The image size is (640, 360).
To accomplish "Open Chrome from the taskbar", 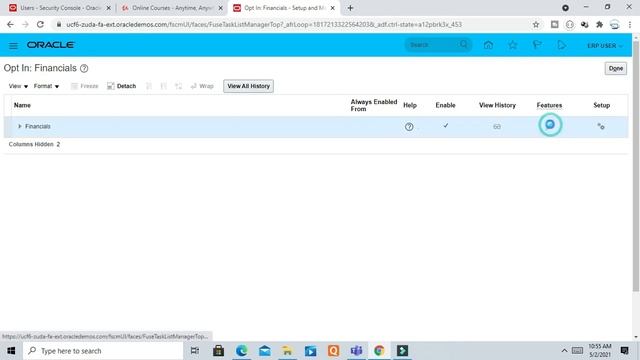I will click(379, 351).
